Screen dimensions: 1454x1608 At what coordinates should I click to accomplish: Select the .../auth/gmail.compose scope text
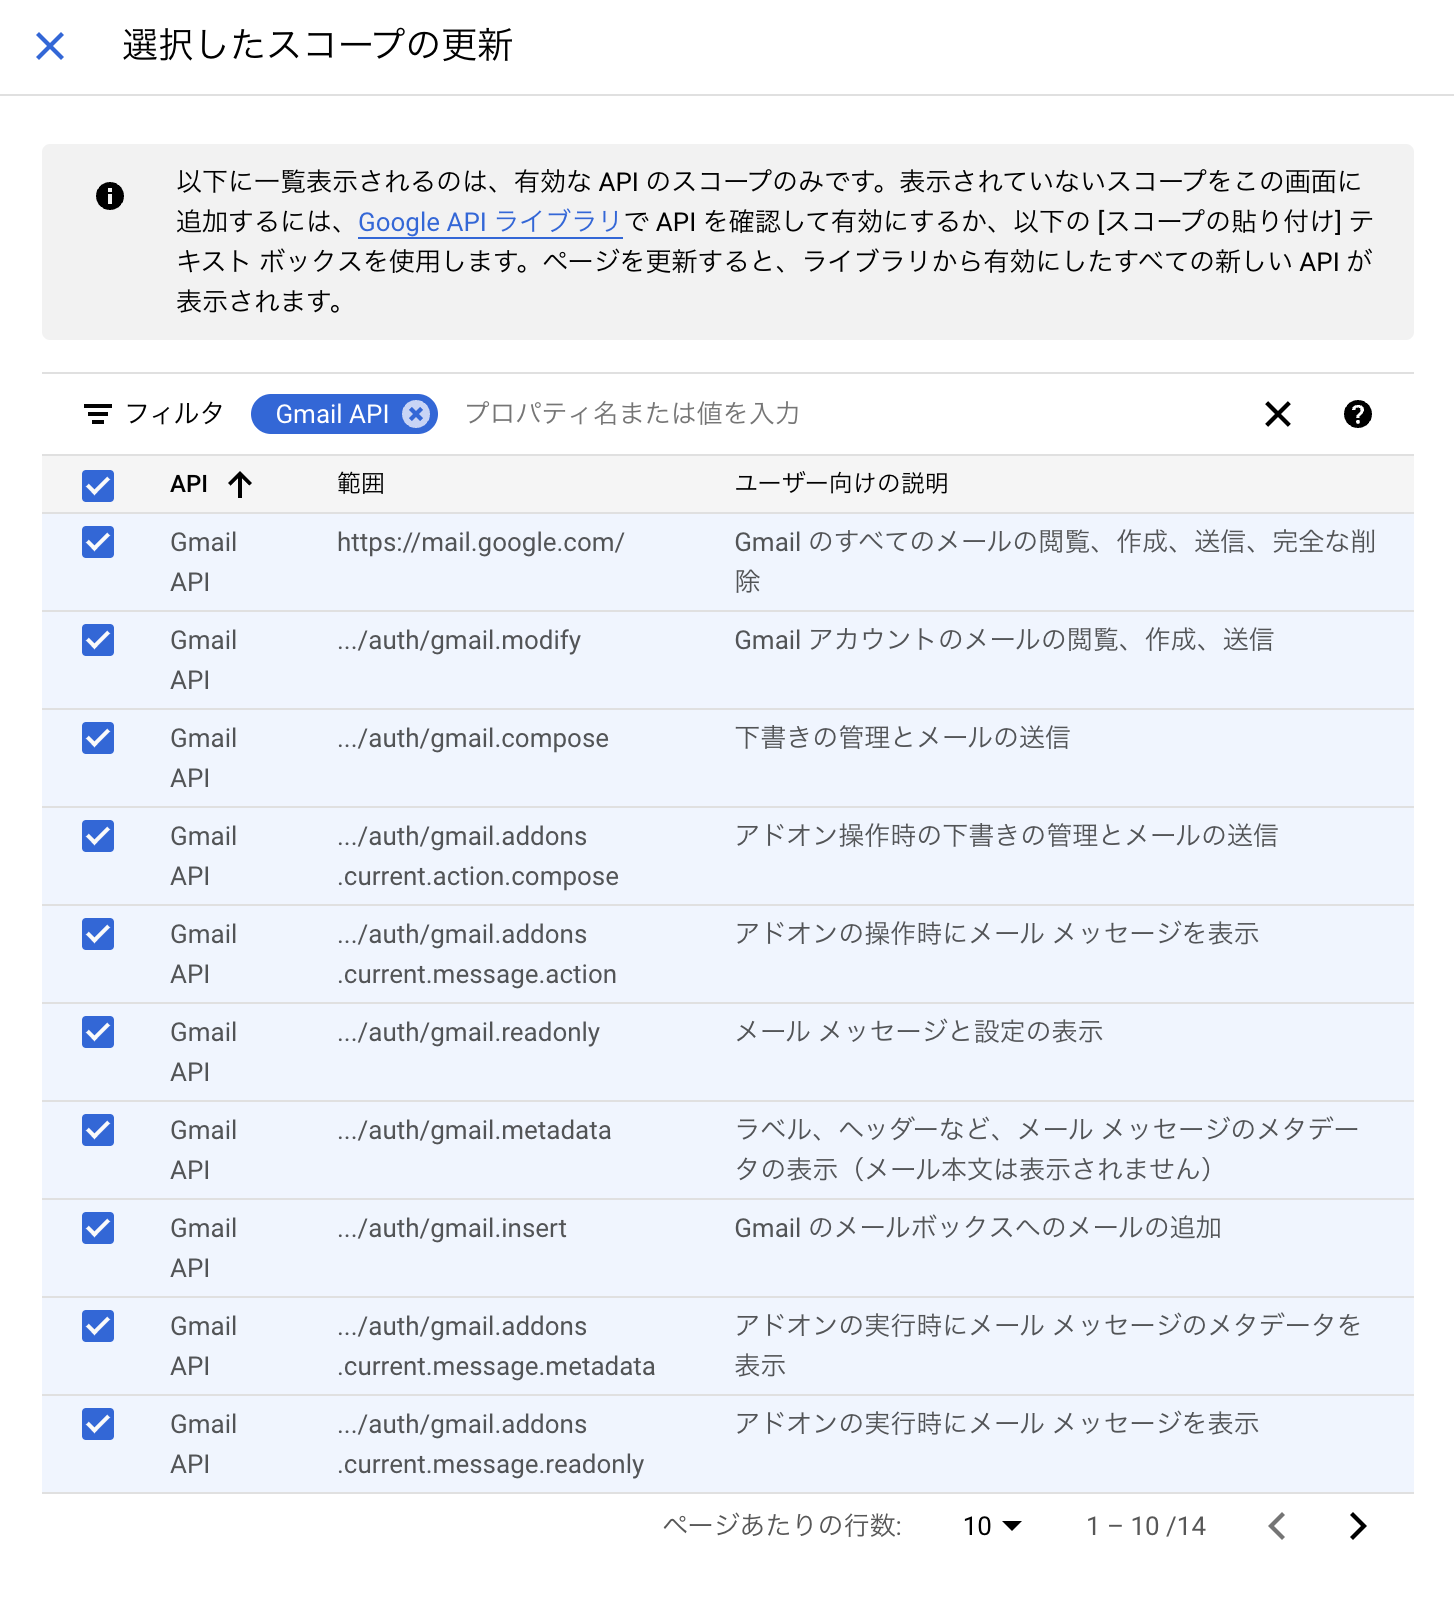pos(473,738)
